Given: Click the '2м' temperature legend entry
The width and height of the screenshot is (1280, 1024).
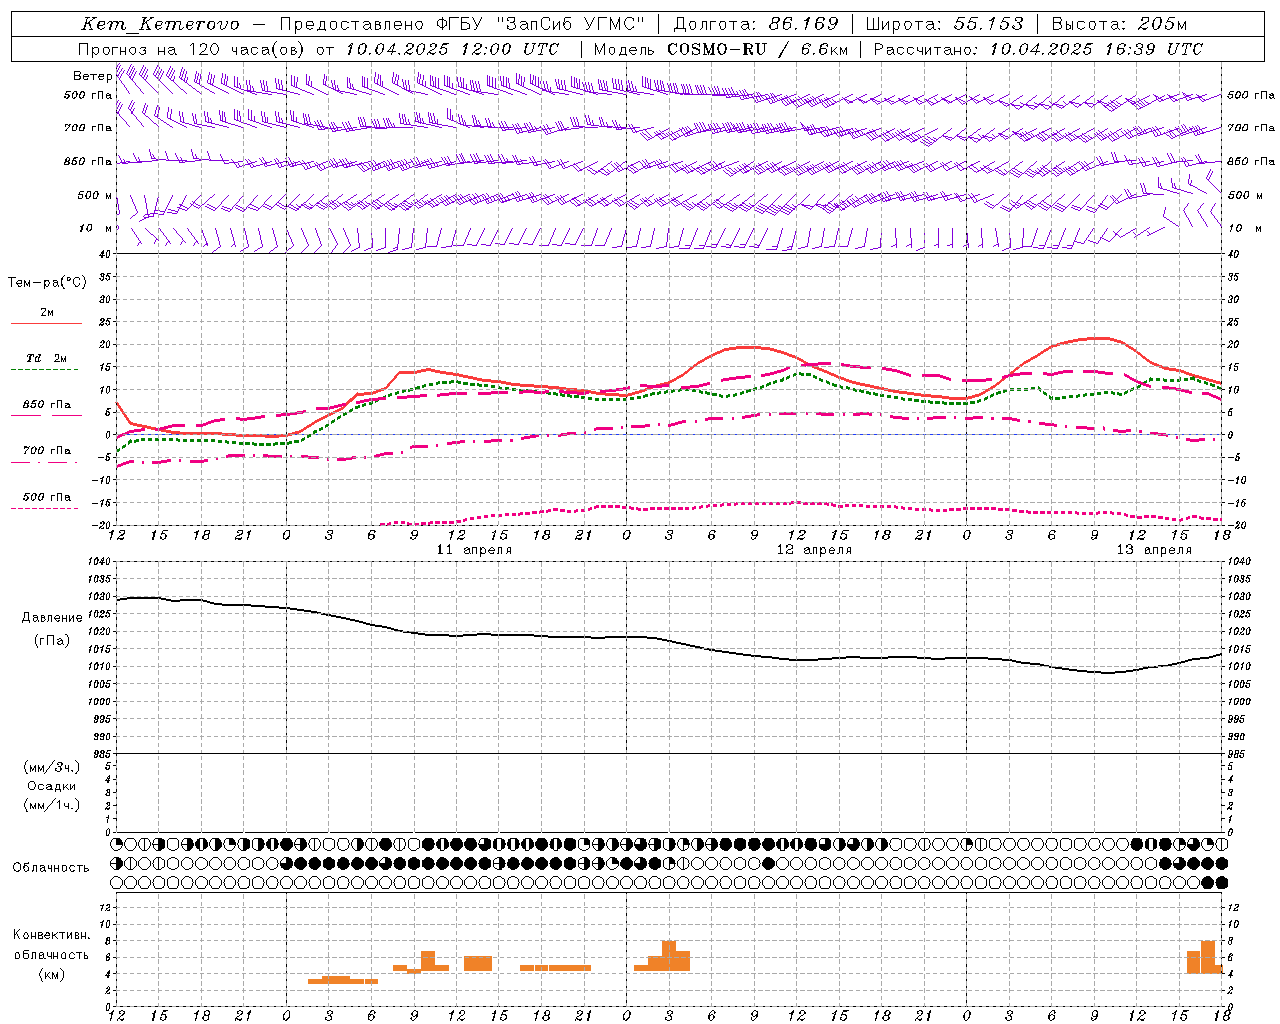Looking at the screenshot, I should pos(47,312).
